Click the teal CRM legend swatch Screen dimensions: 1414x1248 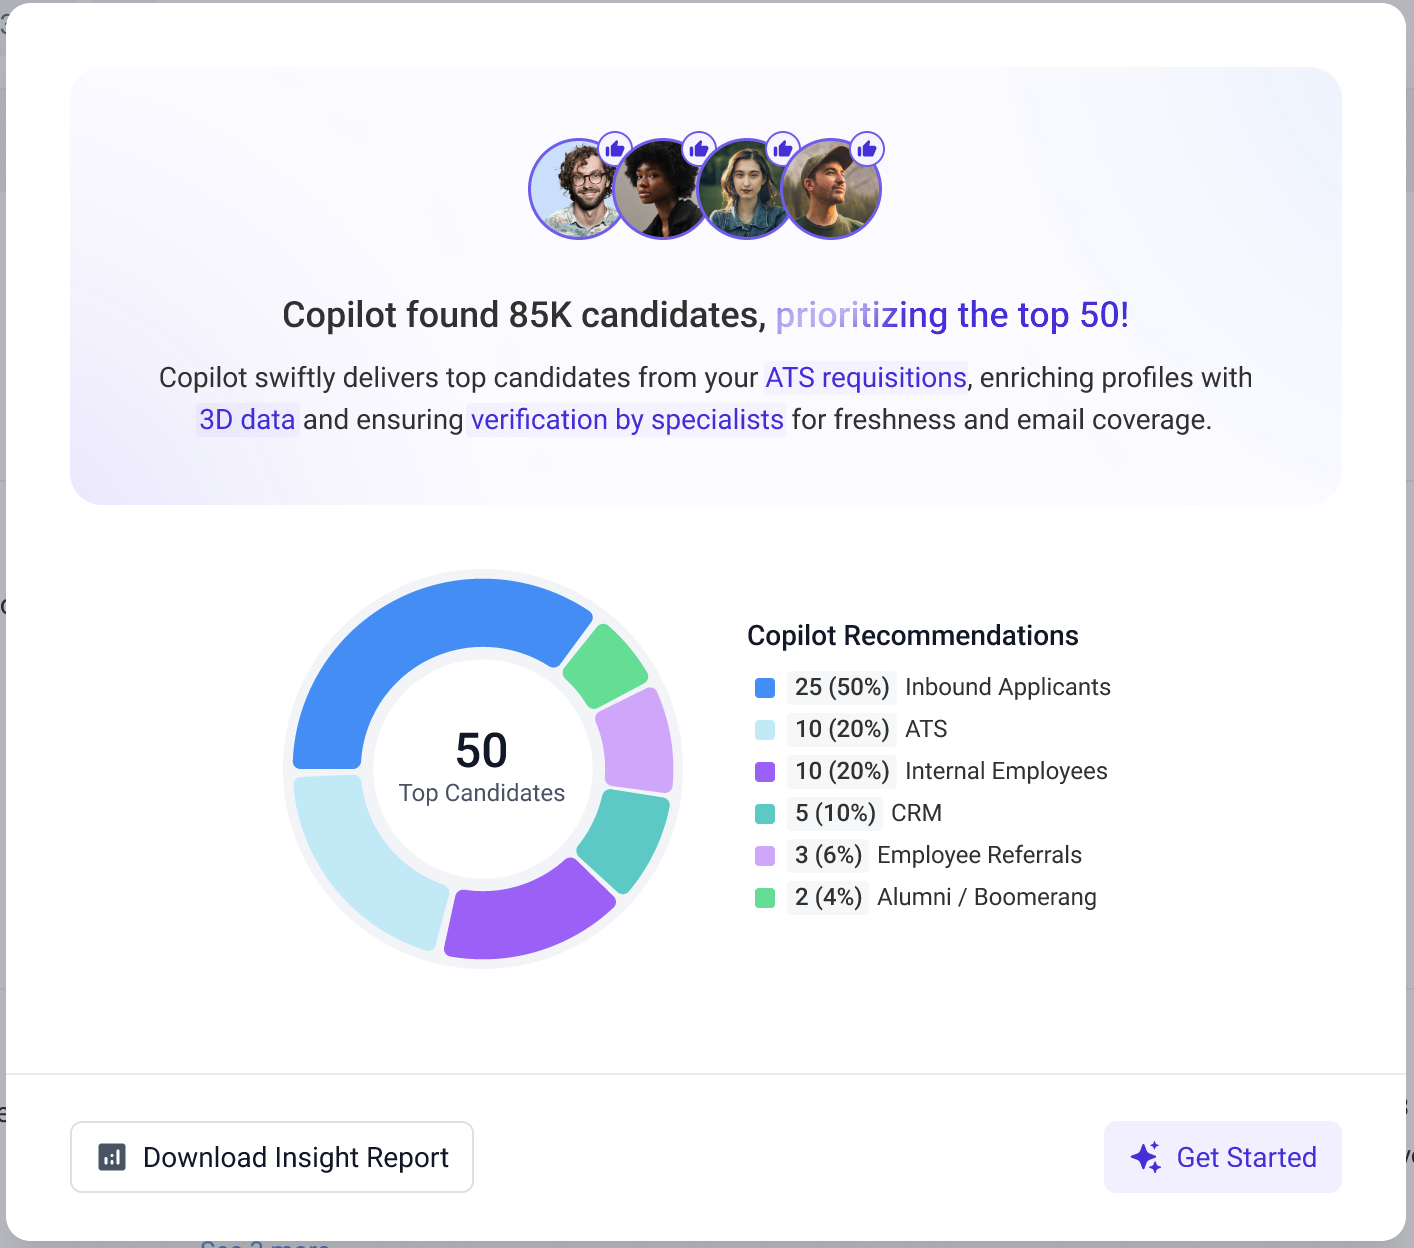765,814
